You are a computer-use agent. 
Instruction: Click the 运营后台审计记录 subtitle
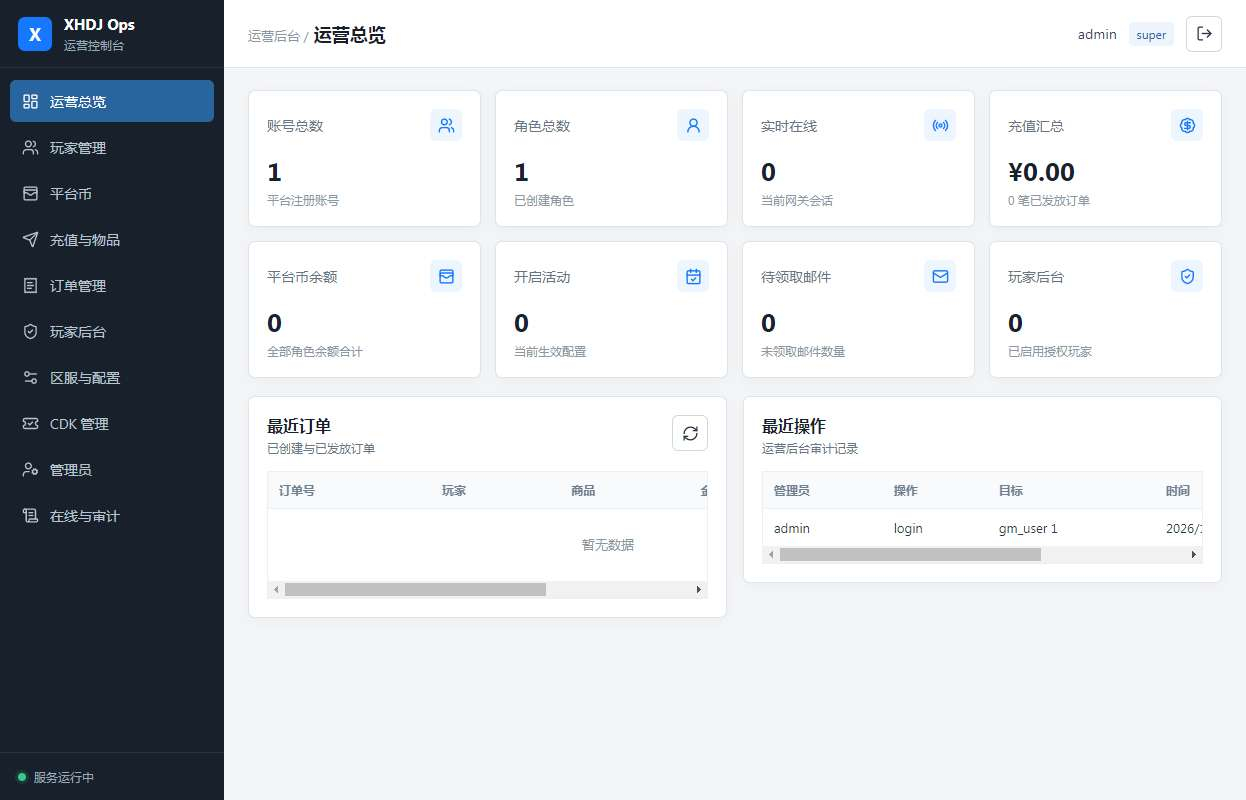click(810, 448)
